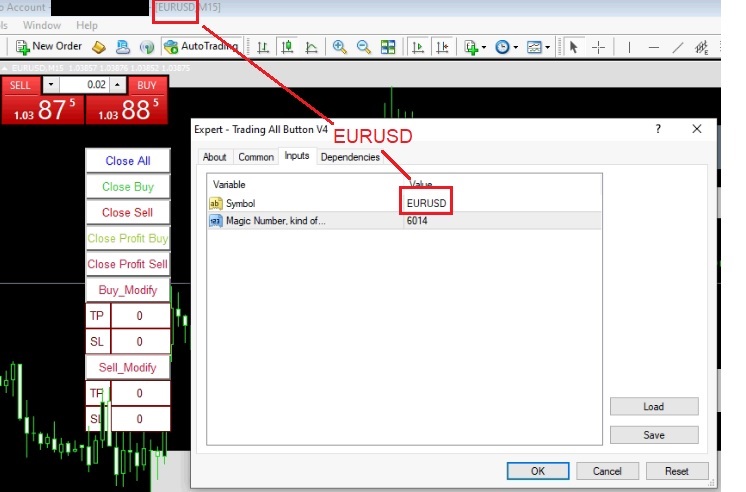Click the question mark help button

(658, 129)
